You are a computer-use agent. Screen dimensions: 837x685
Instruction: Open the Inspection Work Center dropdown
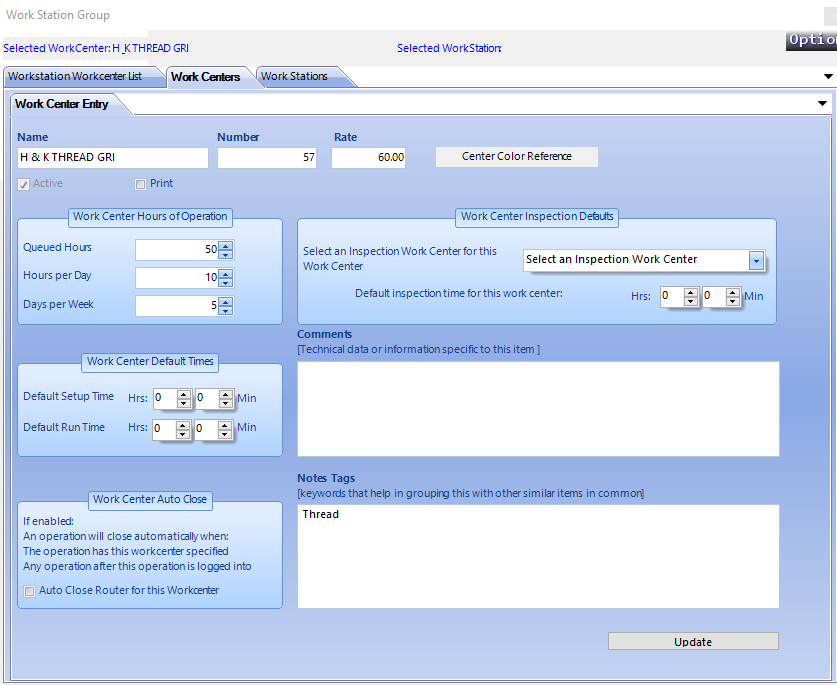(756, 261)
